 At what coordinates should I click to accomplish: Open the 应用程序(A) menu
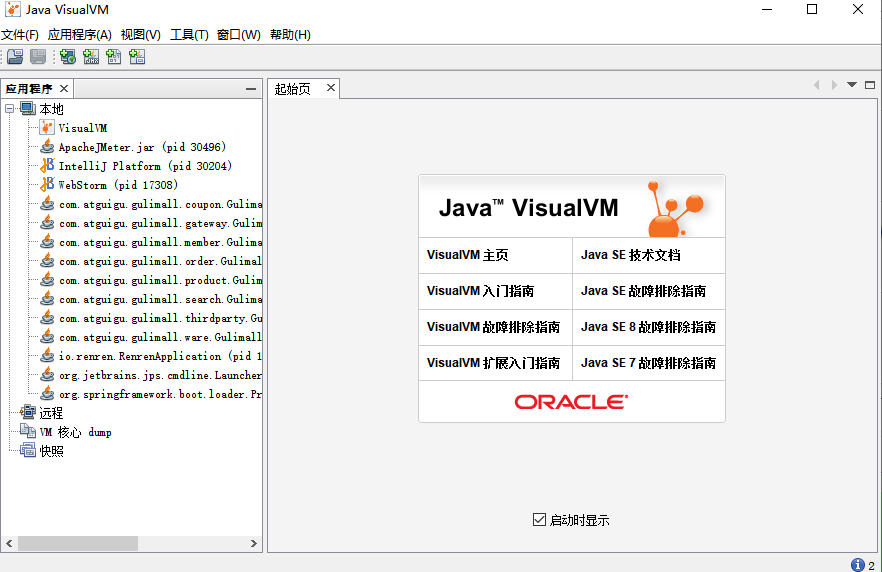79,35
